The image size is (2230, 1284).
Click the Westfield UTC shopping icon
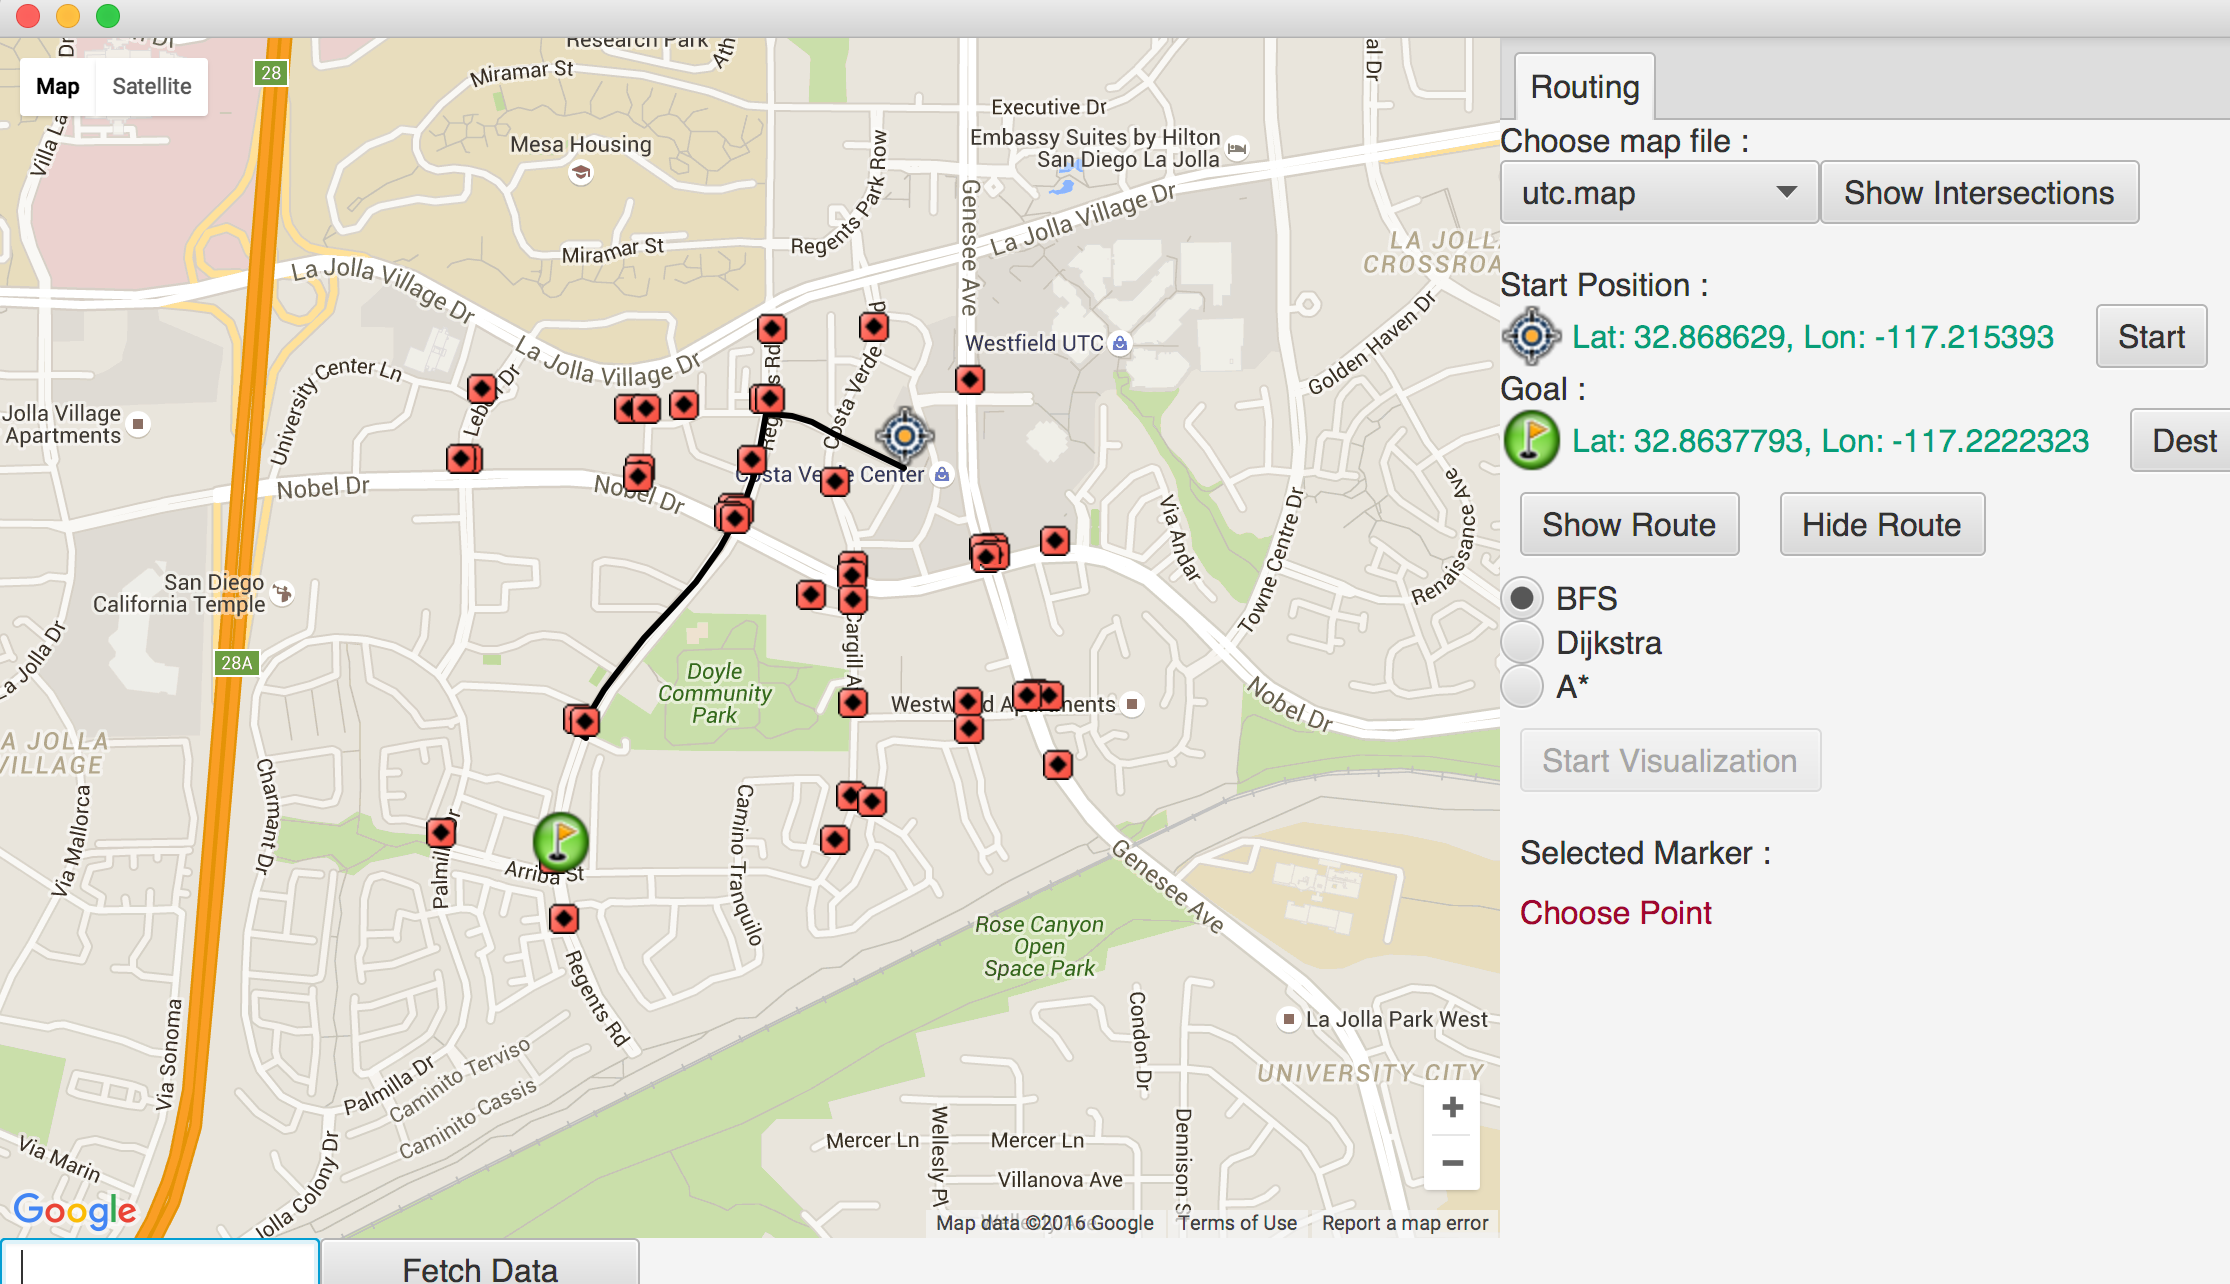pos(1120,343)
